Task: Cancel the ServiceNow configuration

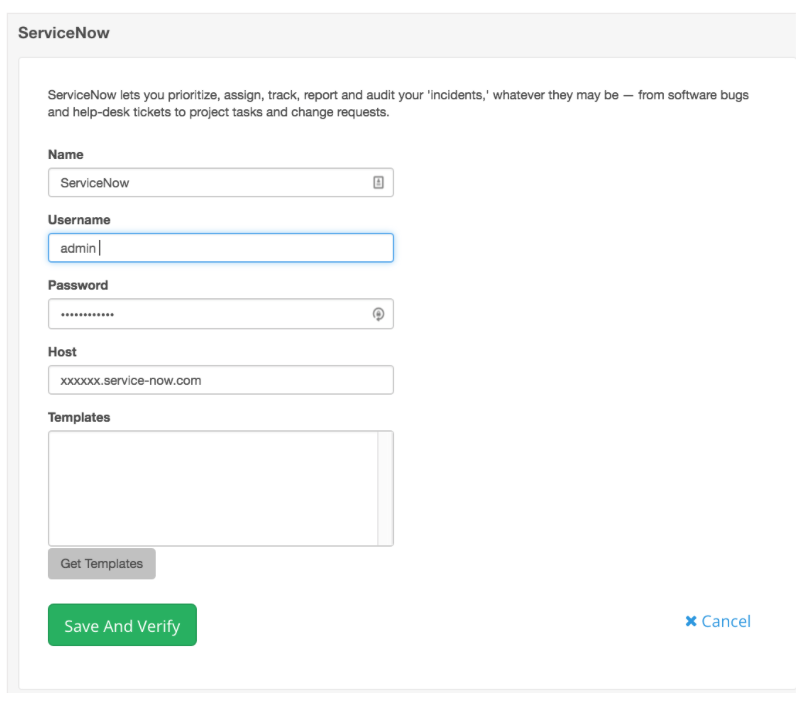Action: pos(718,621)
